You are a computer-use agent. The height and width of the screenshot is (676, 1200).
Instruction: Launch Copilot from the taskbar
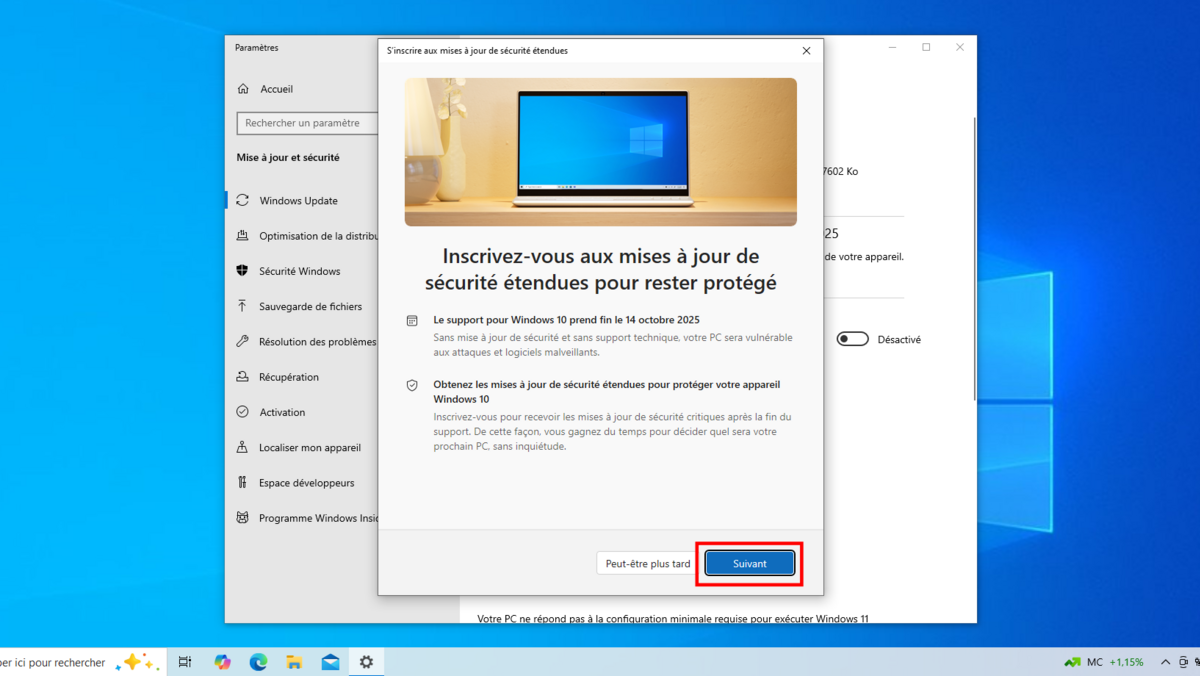tap(222, 662)
